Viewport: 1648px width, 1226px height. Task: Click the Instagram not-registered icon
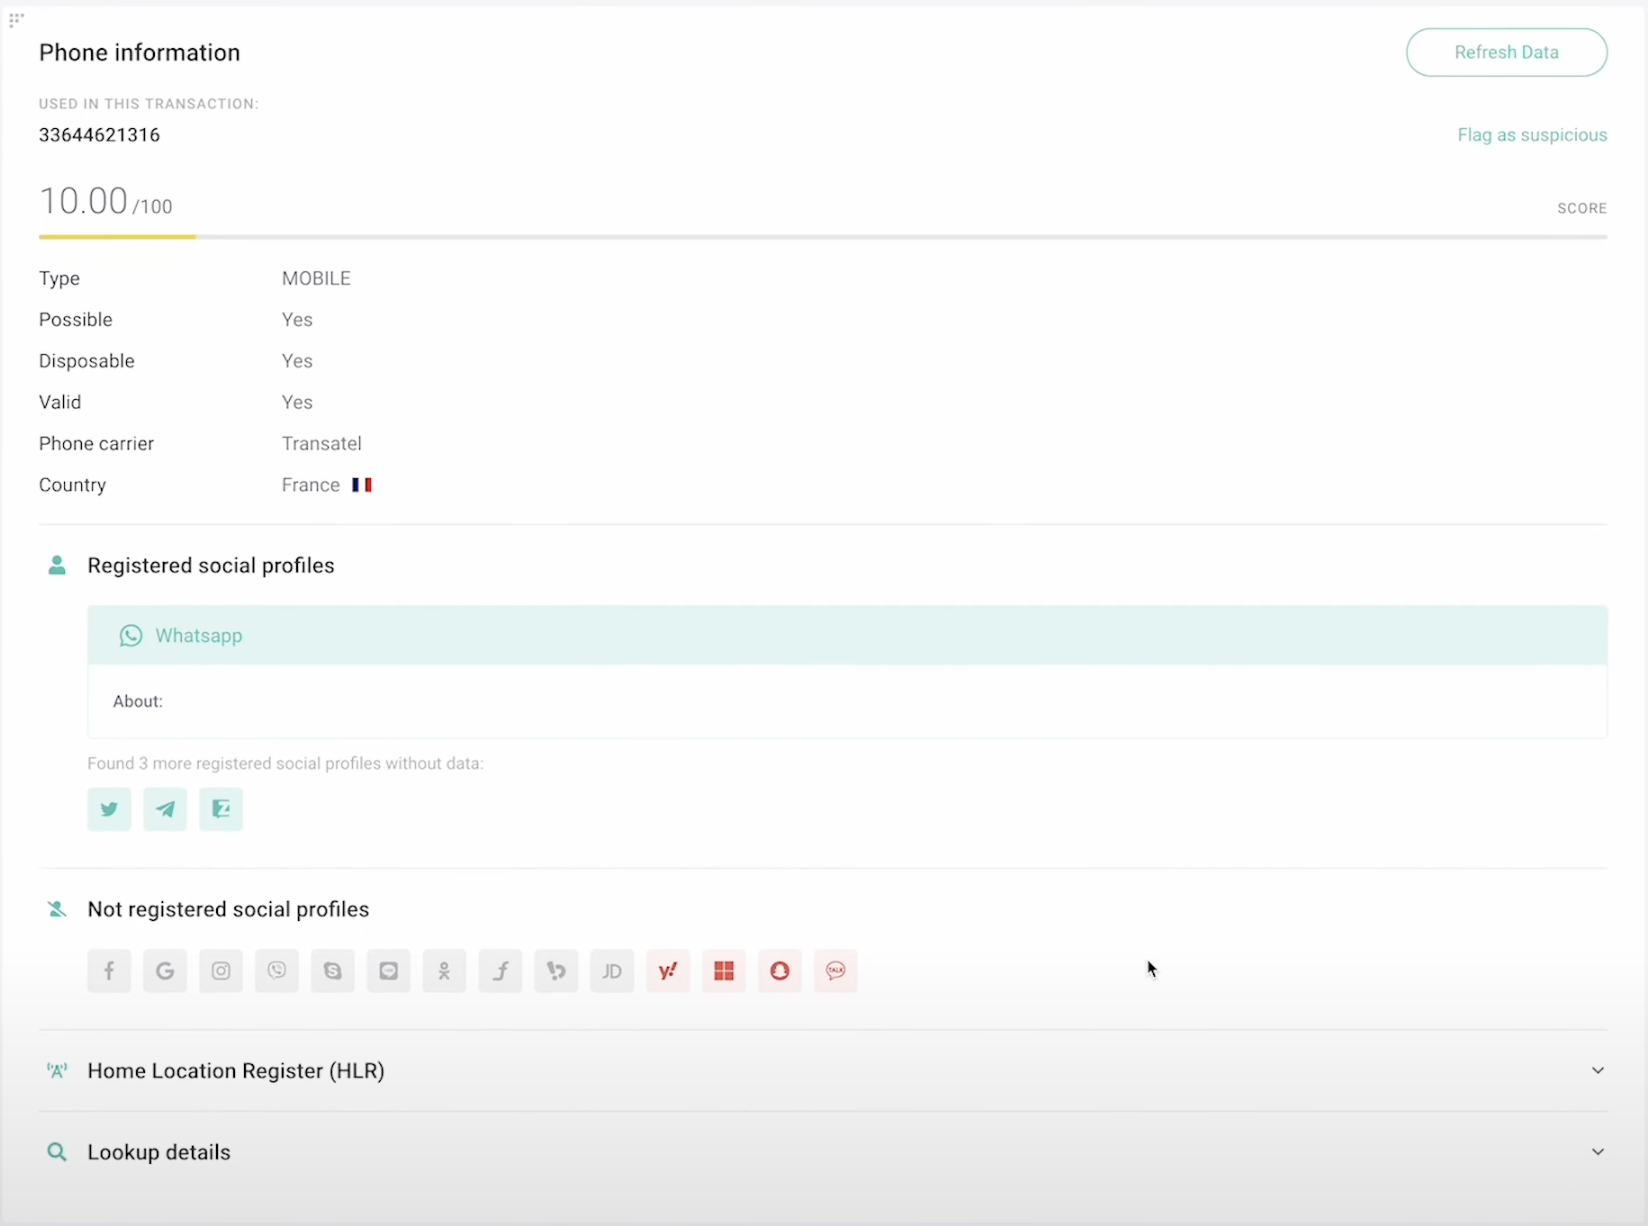click(221, 971)
